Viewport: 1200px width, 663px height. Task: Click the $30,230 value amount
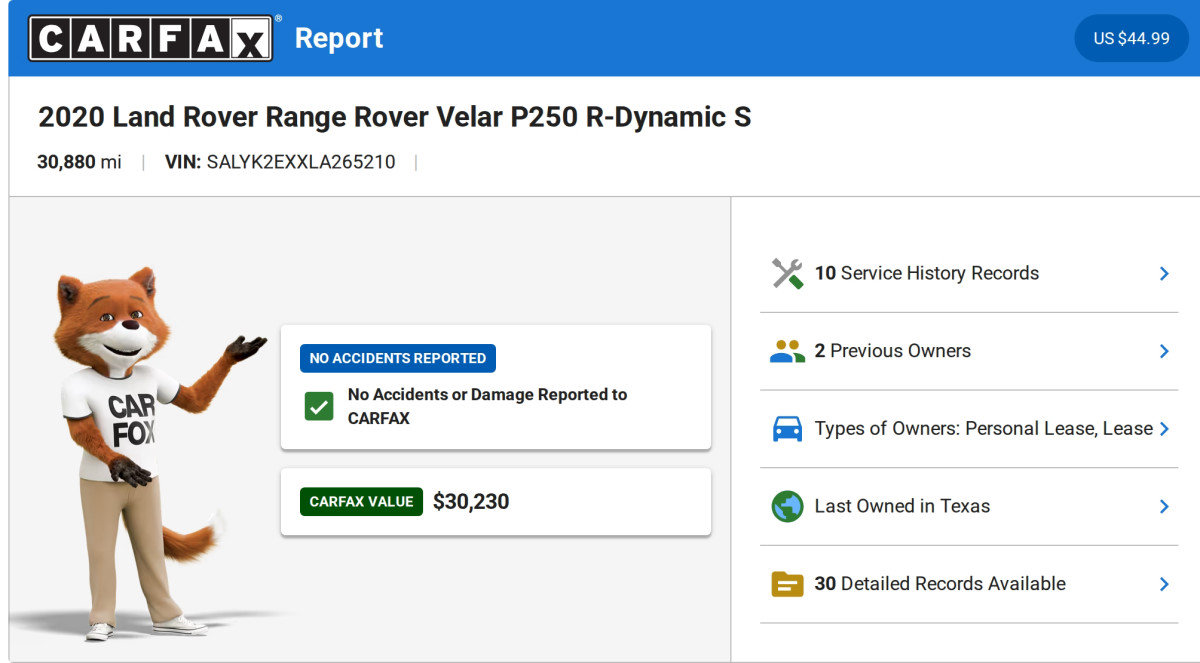click(471, 502)
